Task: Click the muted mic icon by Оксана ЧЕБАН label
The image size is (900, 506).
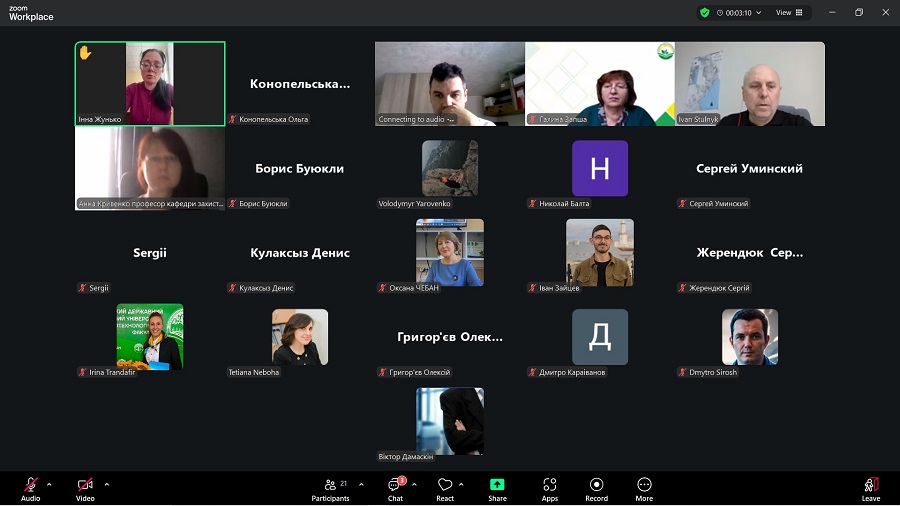Action: click(x=383, y=288)
